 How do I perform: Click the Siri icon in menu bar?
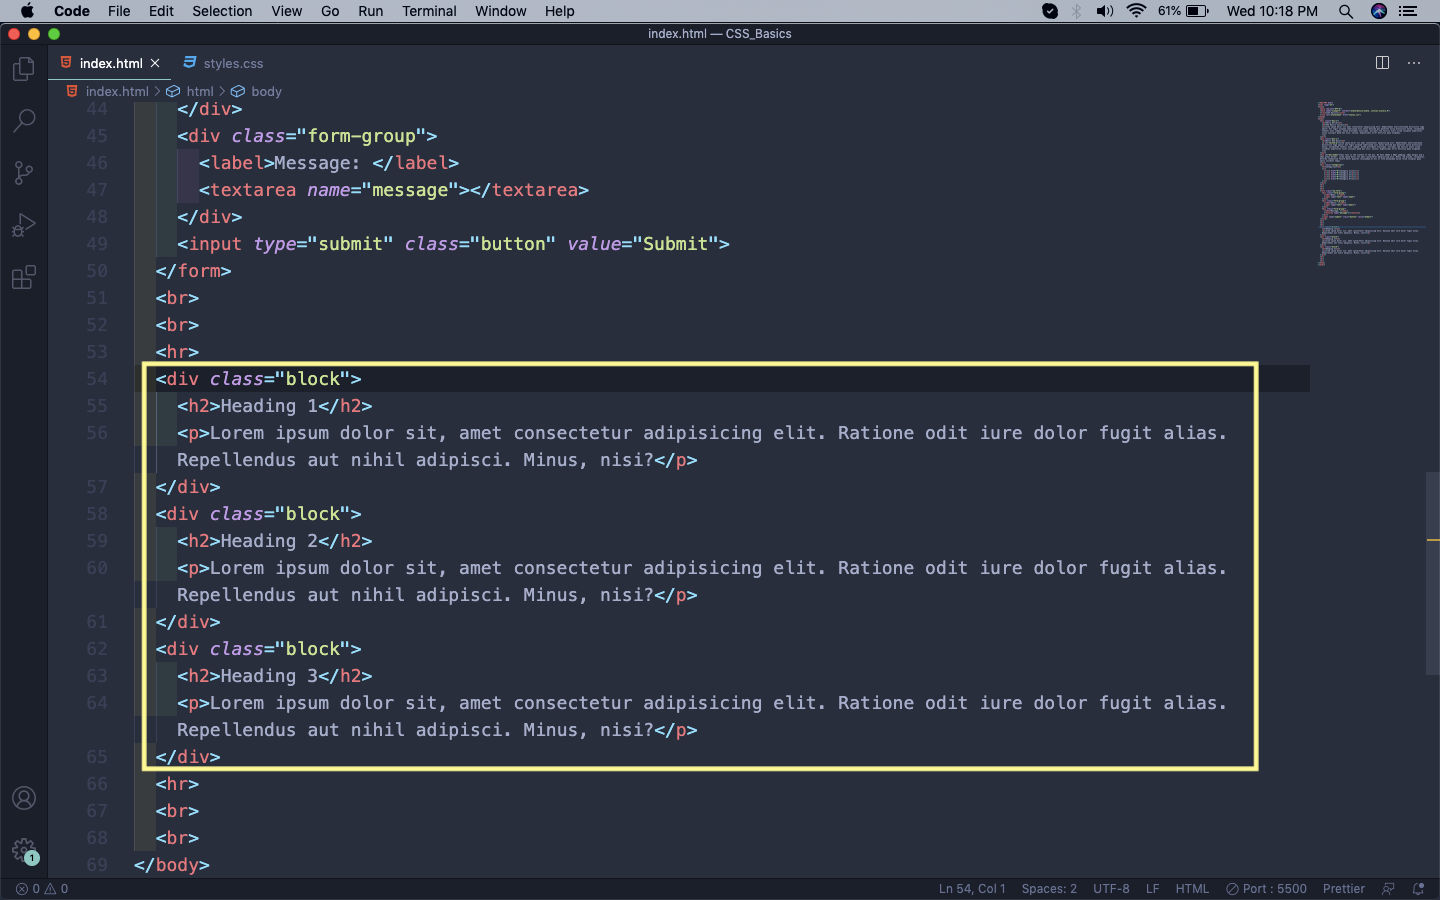(1379, 11)
